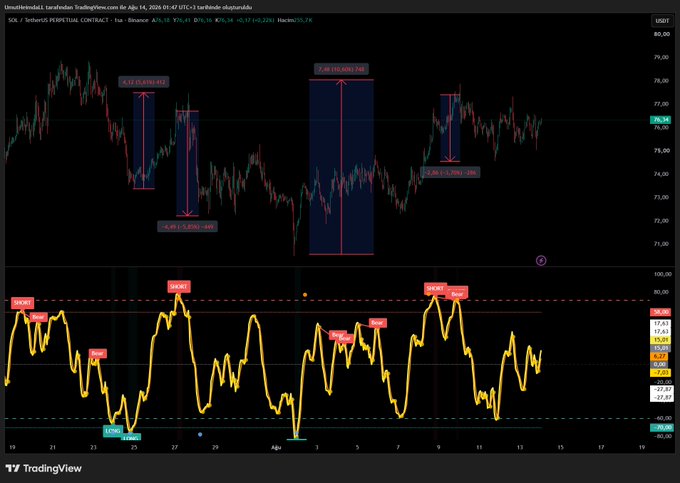Screen dimensions: 680x483
Task: Click the 4,12 (5,61%) measurement label
Action: (144, 82)
